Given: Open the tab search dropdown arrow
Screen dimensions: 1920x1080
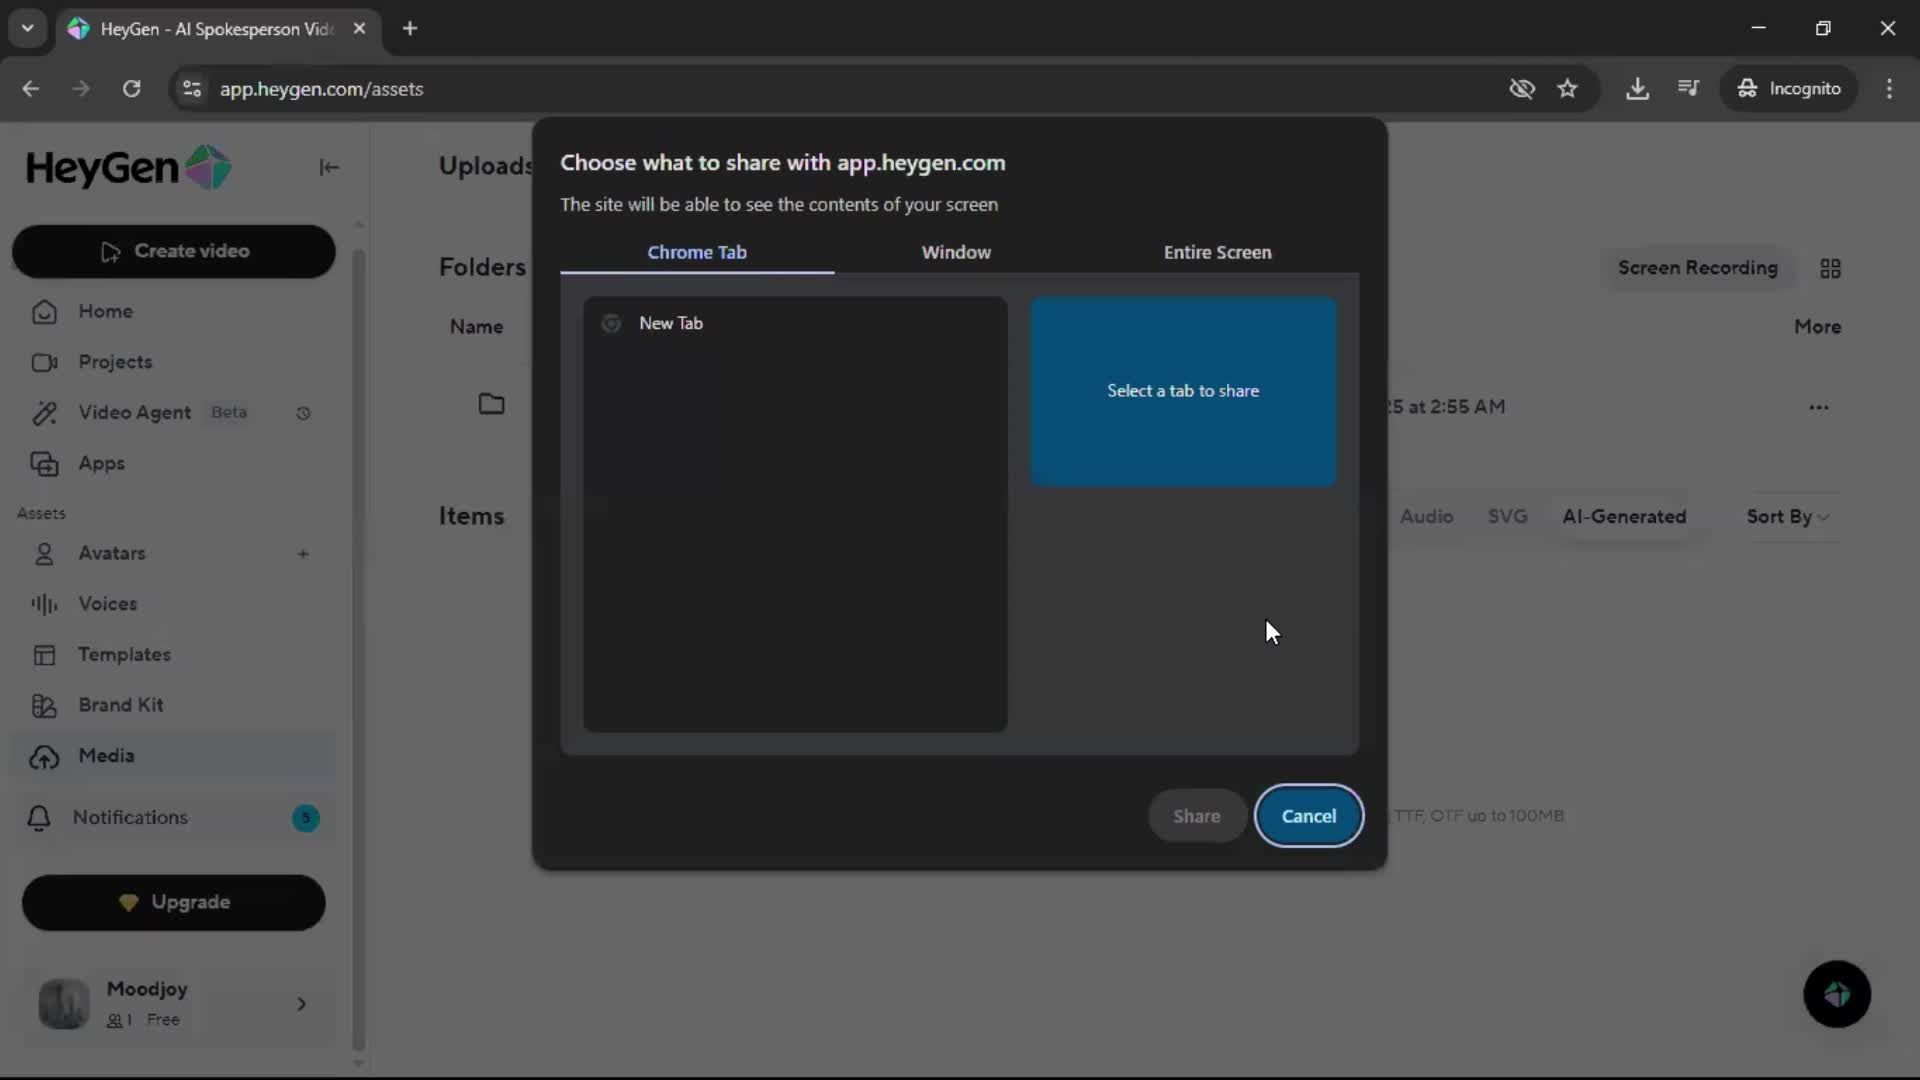Looking at the screenshot, I should point(27,28).
